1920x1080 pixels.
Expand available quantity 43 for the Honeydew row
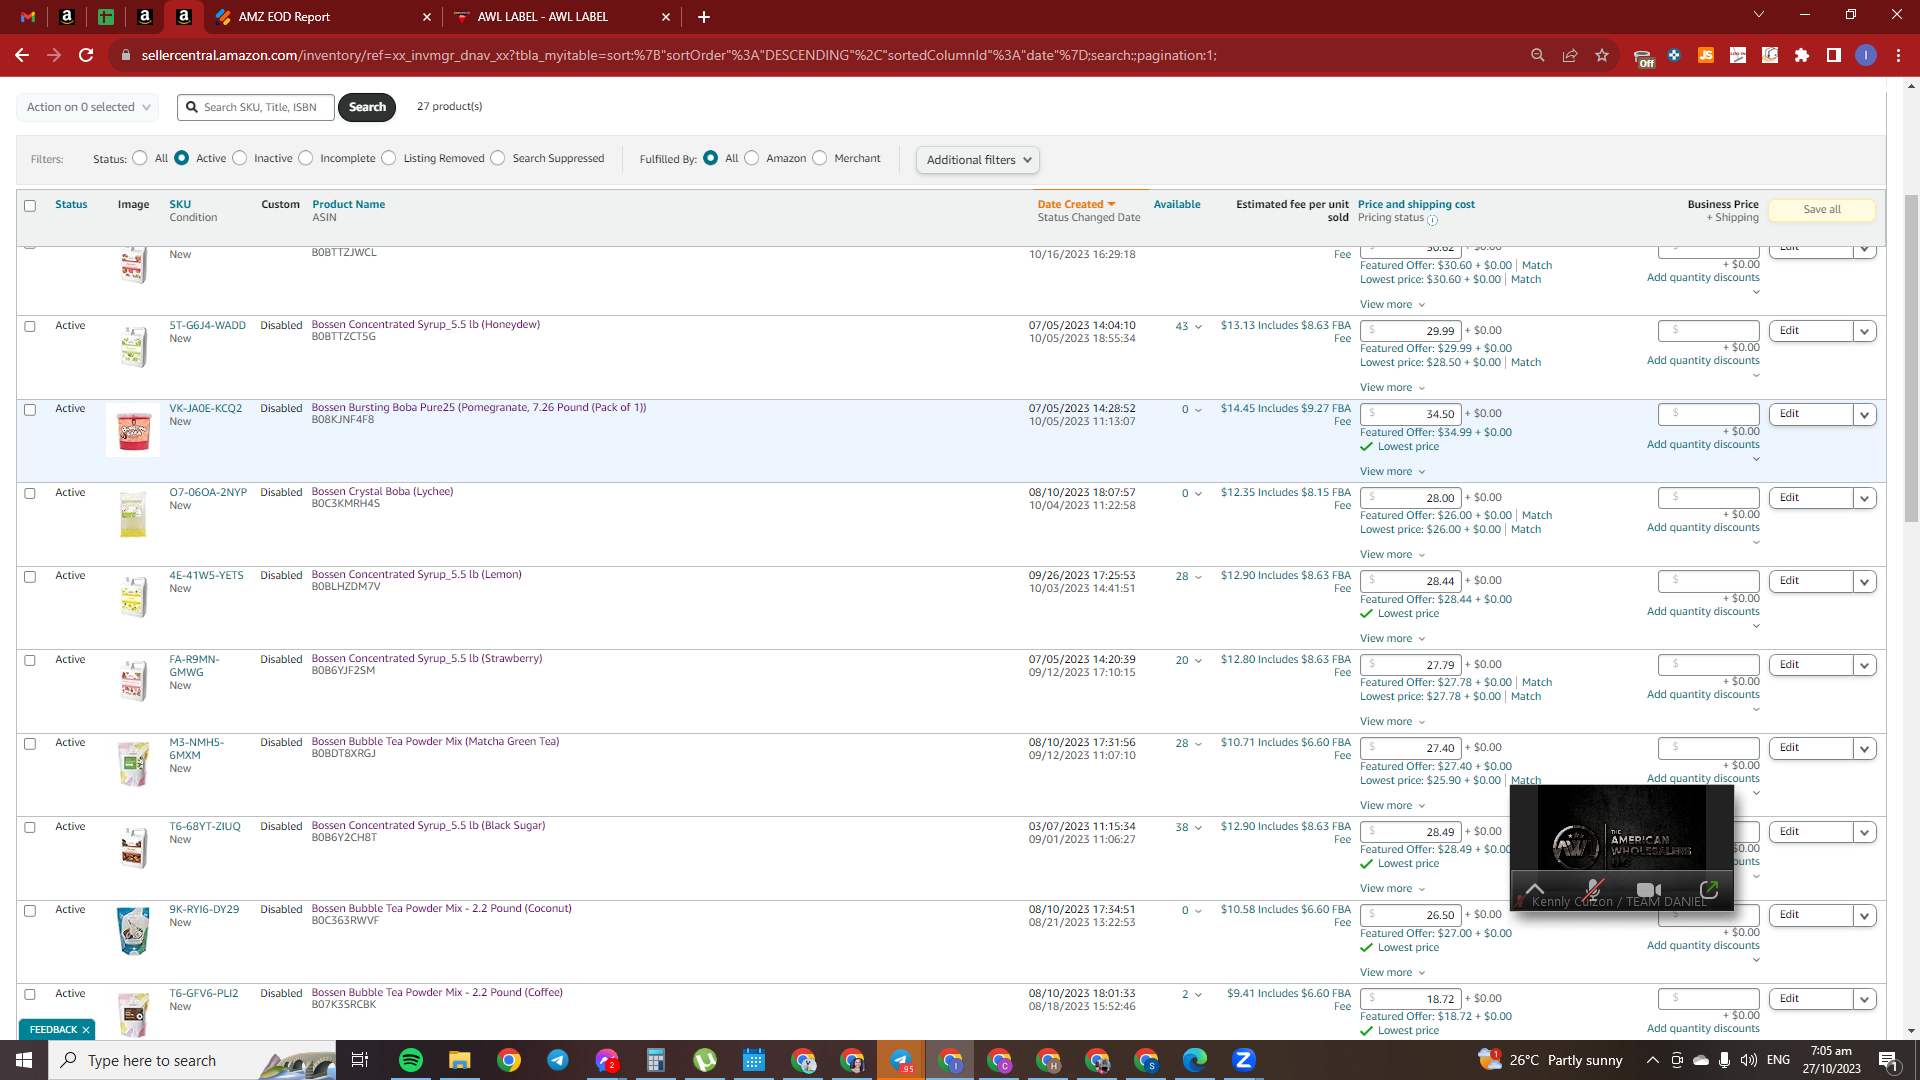click(1189, 327)
